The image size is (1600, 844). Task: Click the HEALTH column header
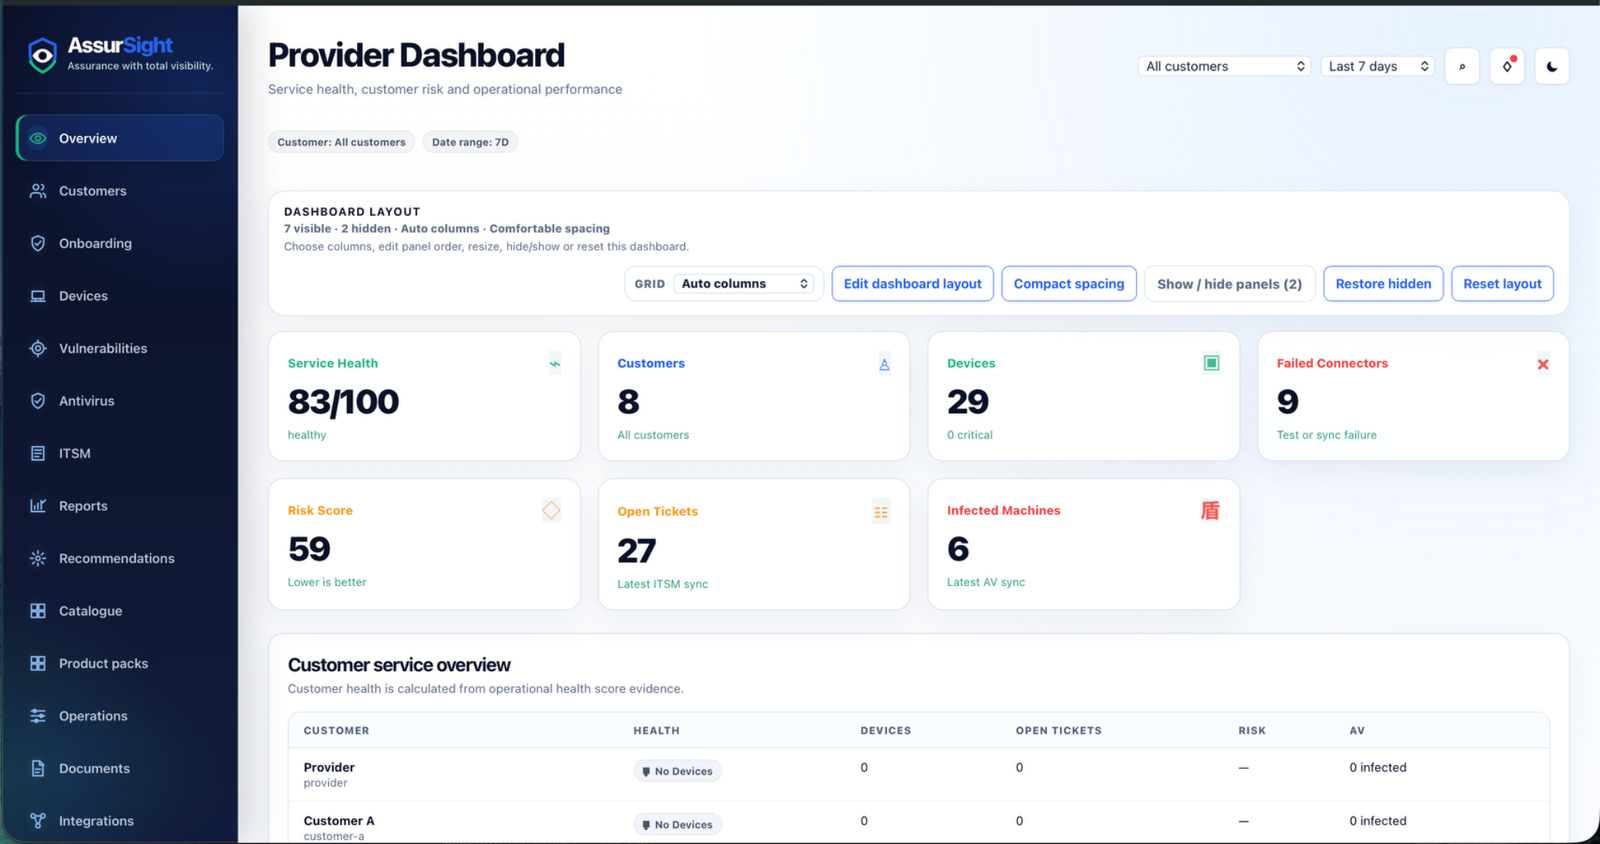(x=656, y=731)
